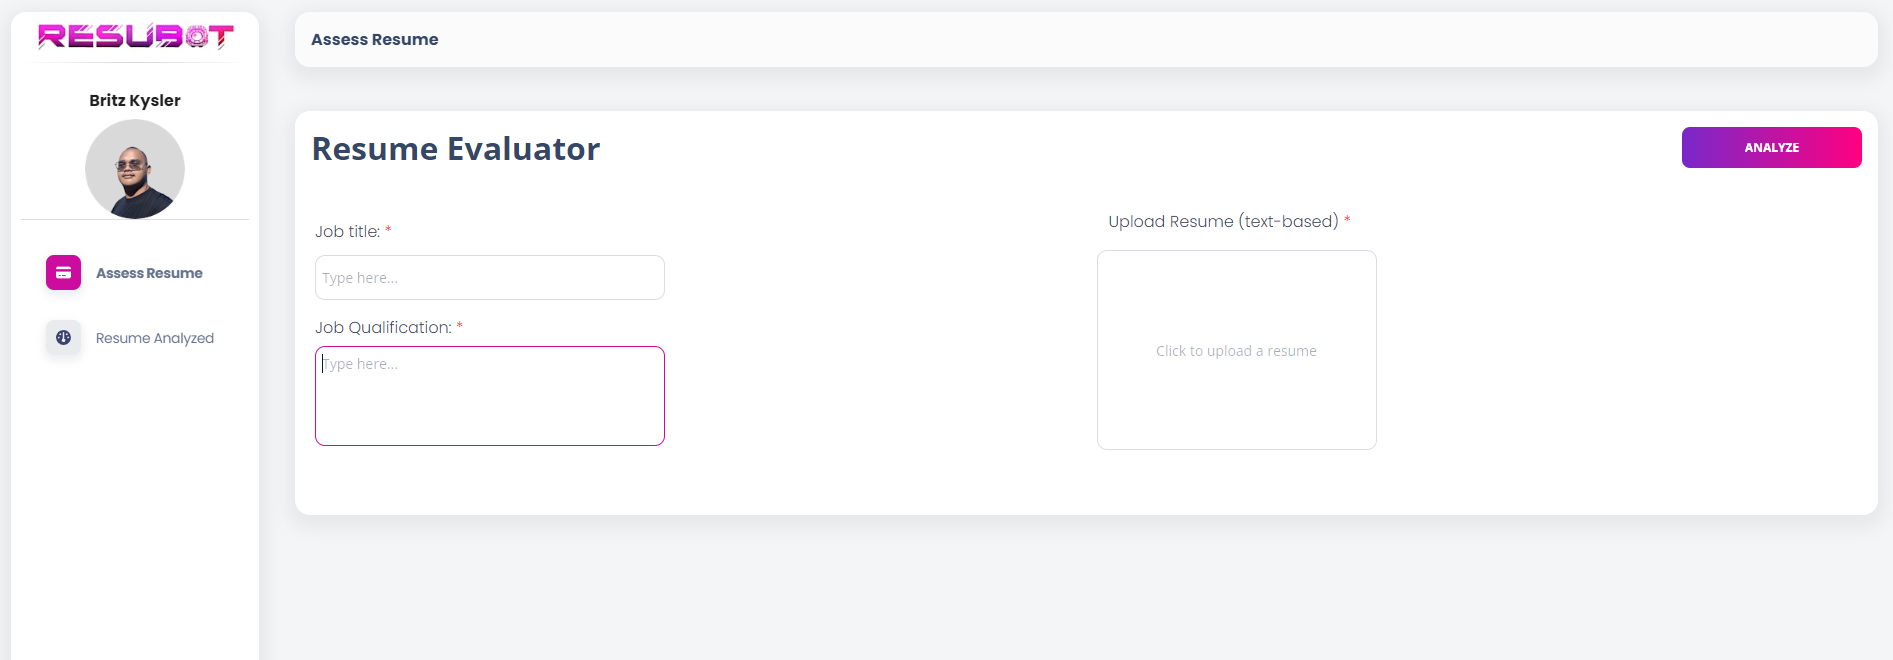Click the gear in Resubot logo
The height and width of the screenshot is (660, 1893).
(197, 37)
